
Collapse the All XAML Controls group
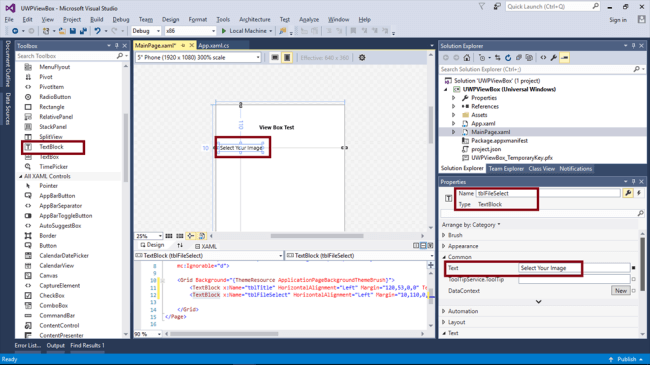click(21, 176)
